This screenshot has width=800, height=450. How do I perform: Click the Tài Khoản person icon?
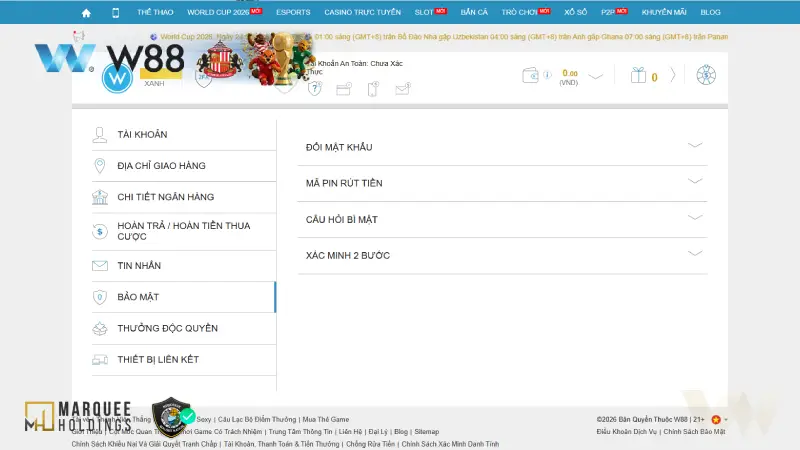click(x=100, y=135)
